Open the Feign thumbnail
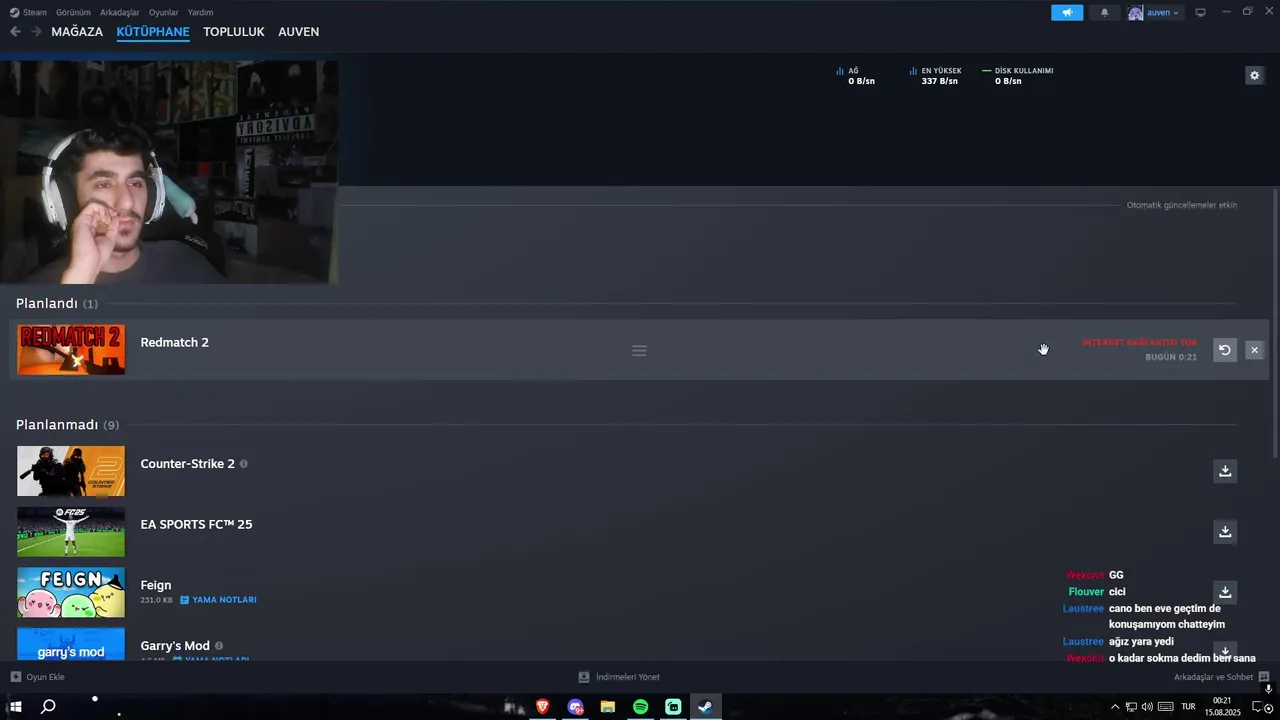 (71, 592)
